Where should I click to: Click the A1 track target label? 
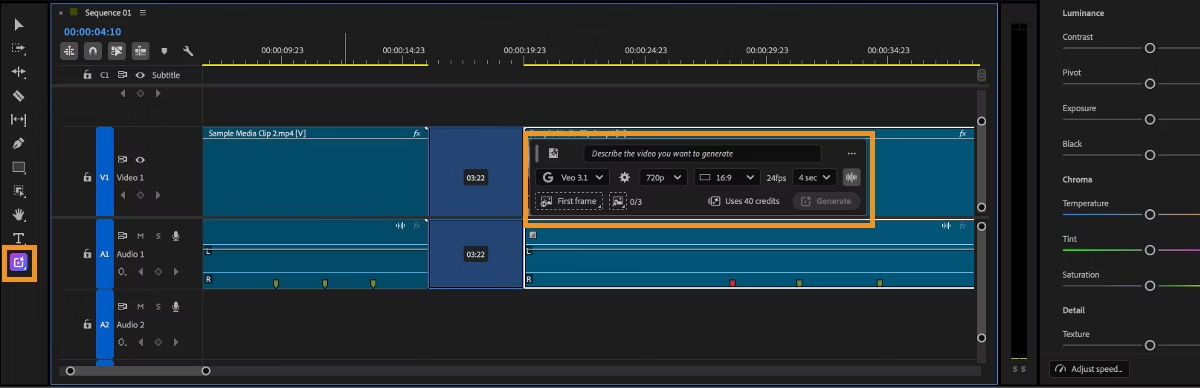pos(104,254)
